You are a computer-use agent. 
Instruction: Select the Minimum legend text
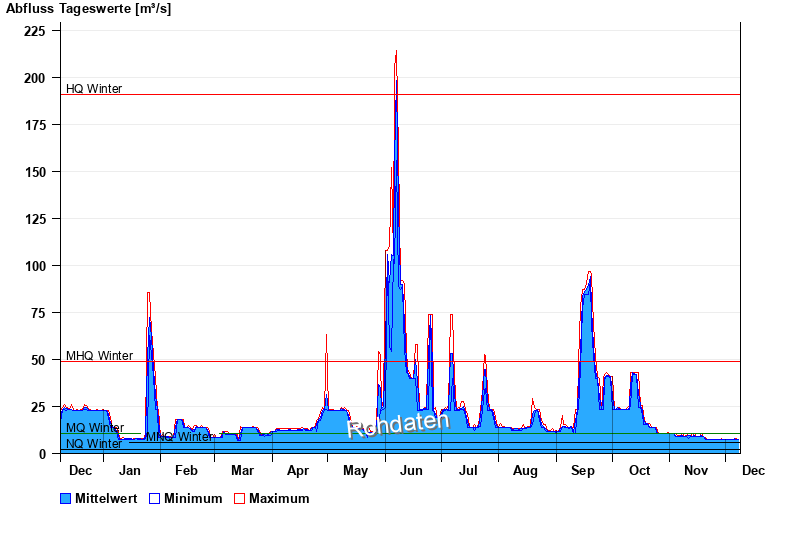pyautogui.click(x=193, y=499)
